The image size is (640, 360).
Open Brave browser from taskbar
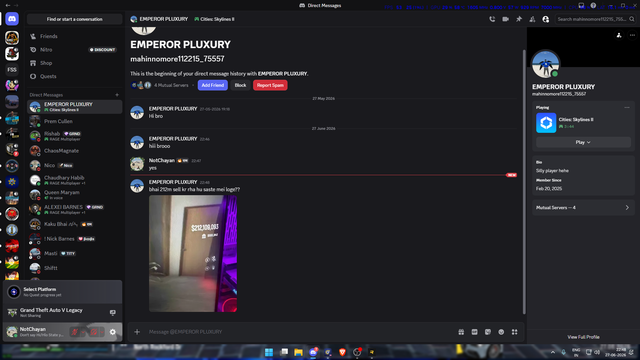(x=342, y=352)
